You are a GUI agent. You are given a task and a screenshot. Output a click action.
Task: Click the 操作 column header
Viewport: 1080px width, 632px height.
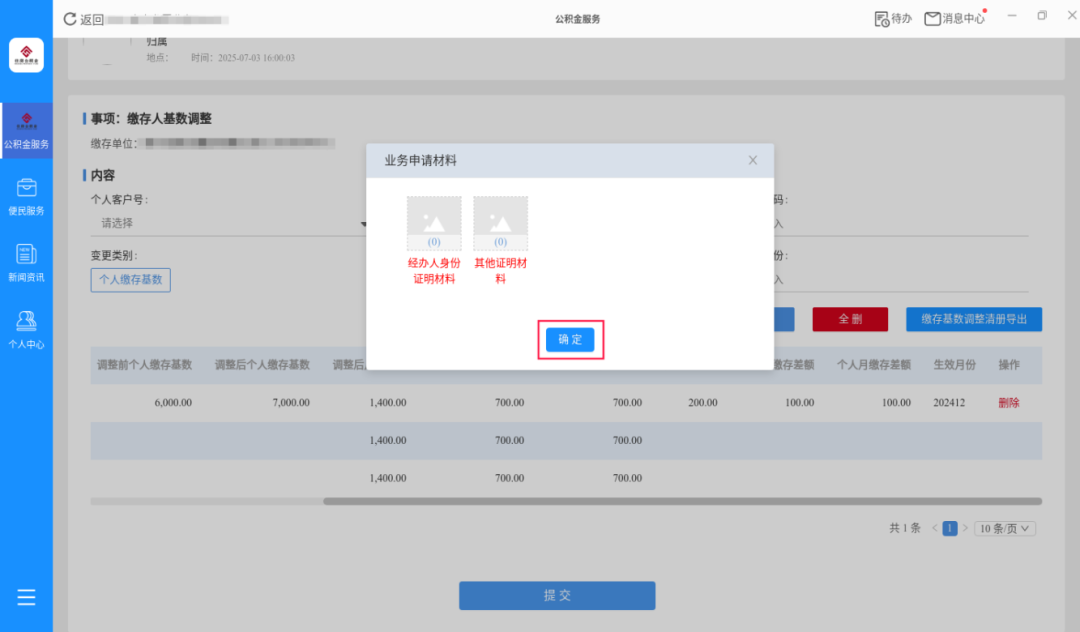(1009, 365)
